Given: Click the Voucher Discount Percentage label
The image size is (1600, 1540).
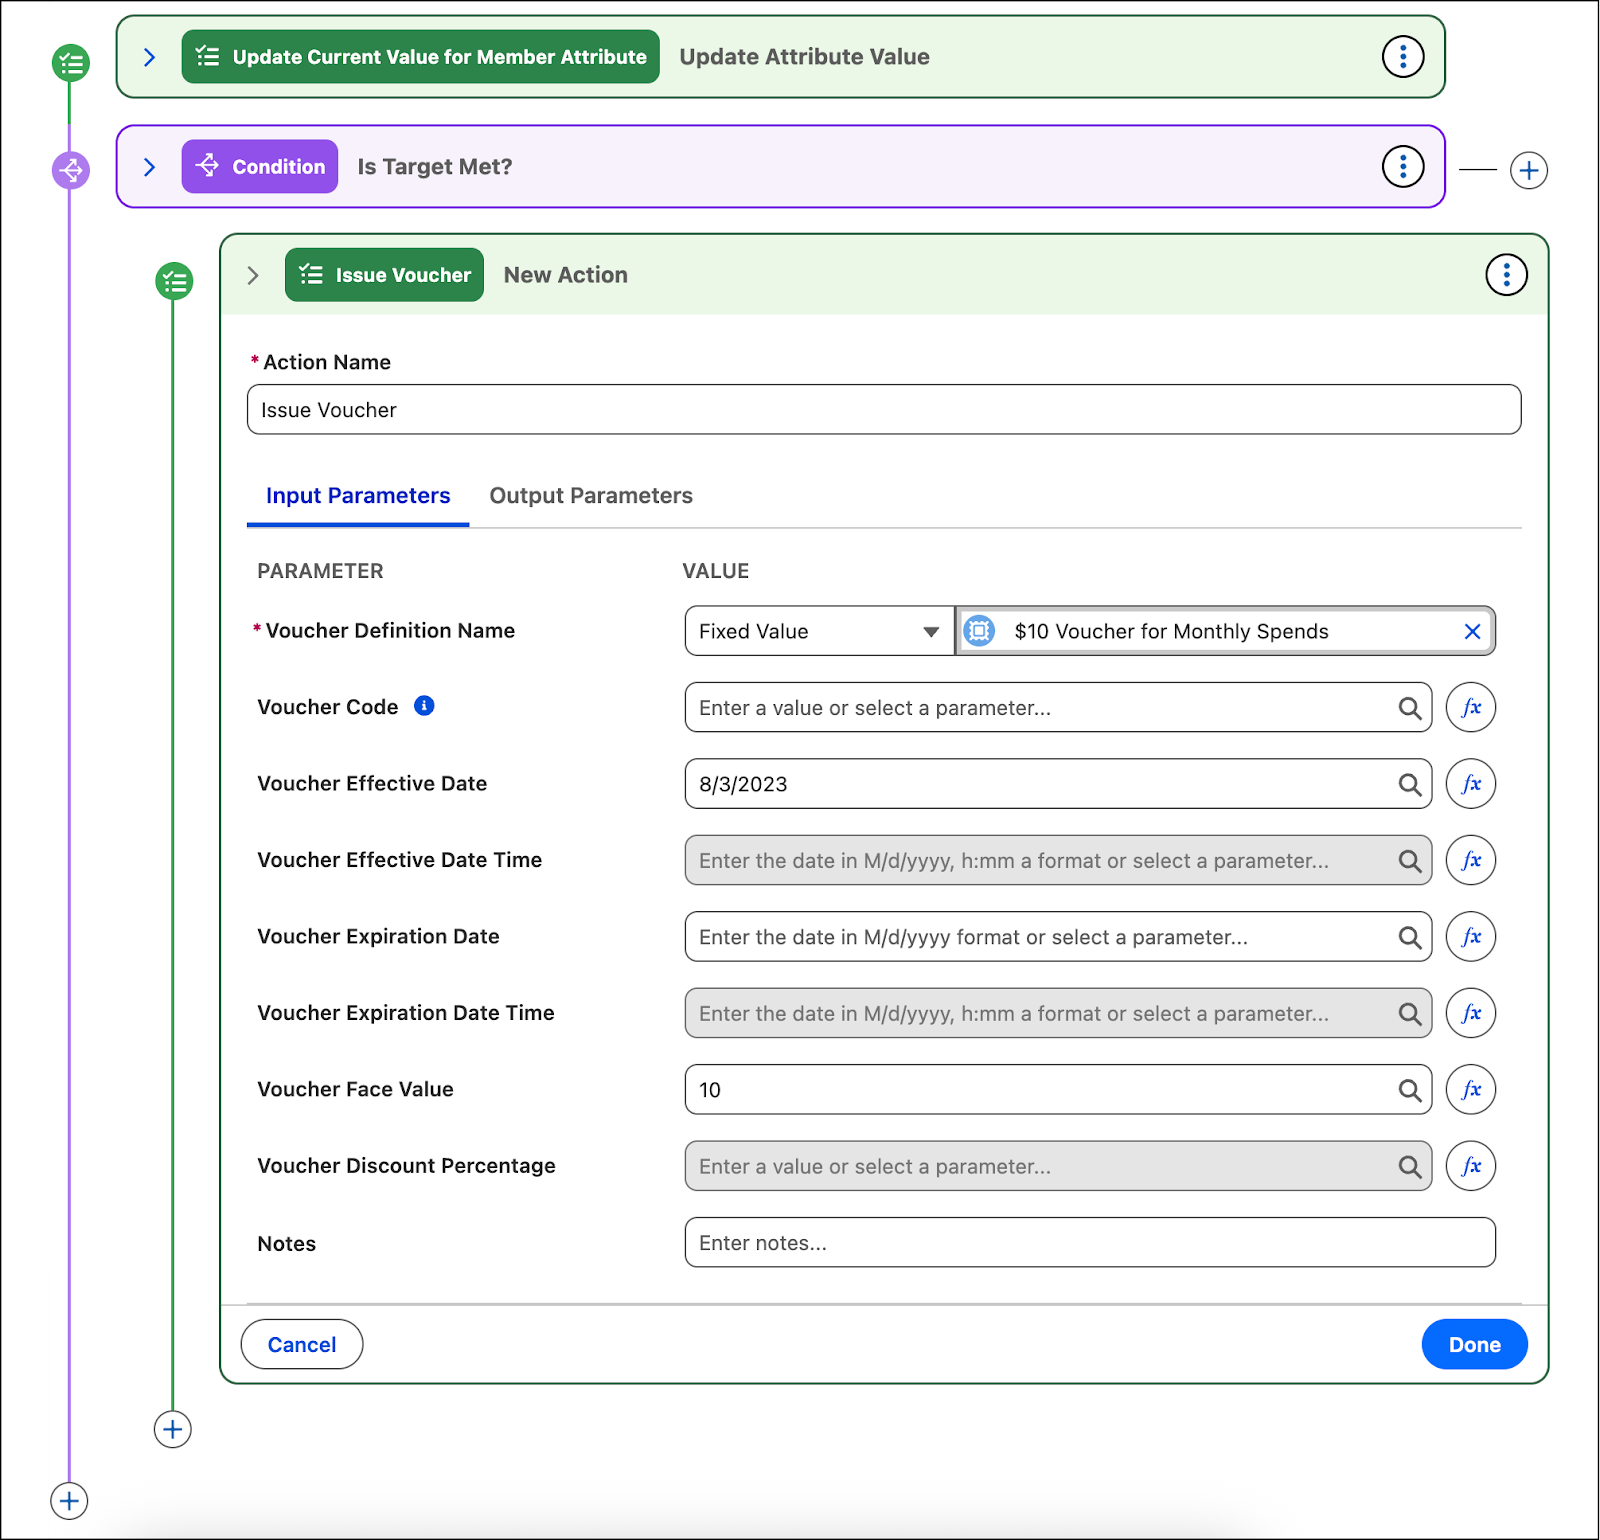Looking at the screenshot, I should pos(406,1166).
